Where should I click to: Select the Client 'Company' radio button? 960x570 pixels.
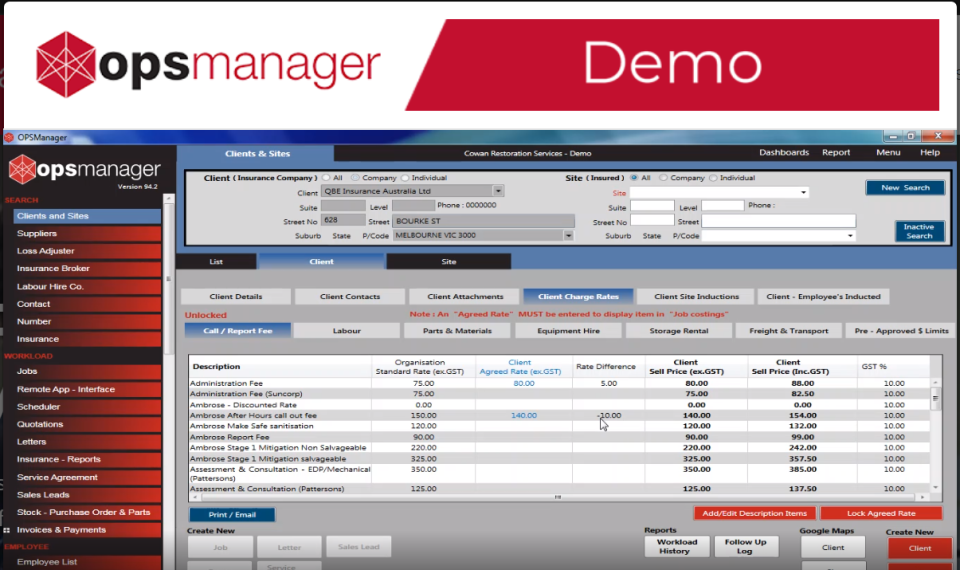pyautogui.click(x=355, y=178)
